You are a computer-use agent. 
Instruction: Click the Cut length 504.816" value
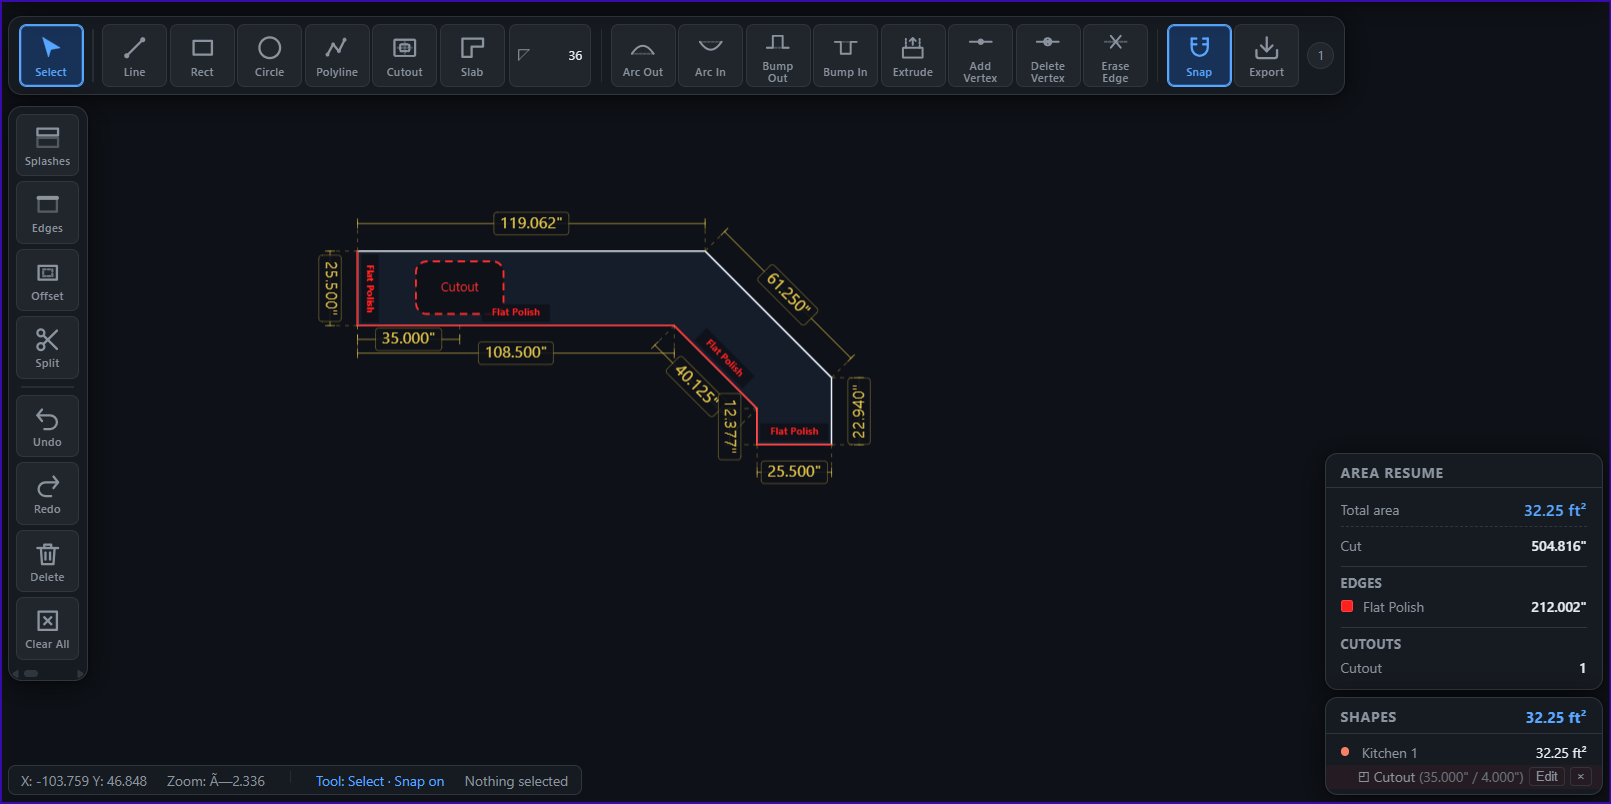pos(1558,546)
